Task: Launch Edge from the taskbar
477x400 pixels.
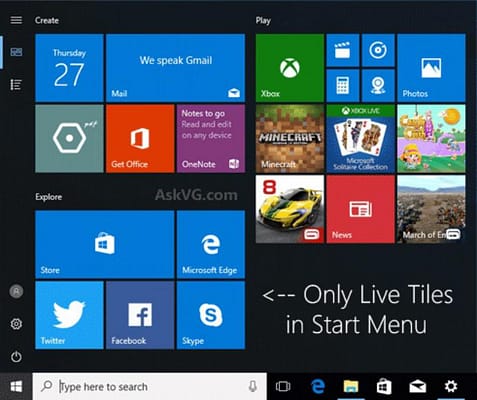Action: tap(317, 386)
